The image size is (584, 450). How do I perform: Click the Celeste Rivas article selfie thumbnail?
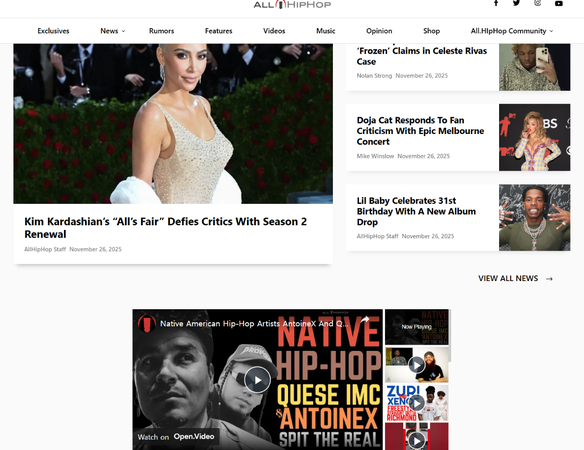(534, 67)
